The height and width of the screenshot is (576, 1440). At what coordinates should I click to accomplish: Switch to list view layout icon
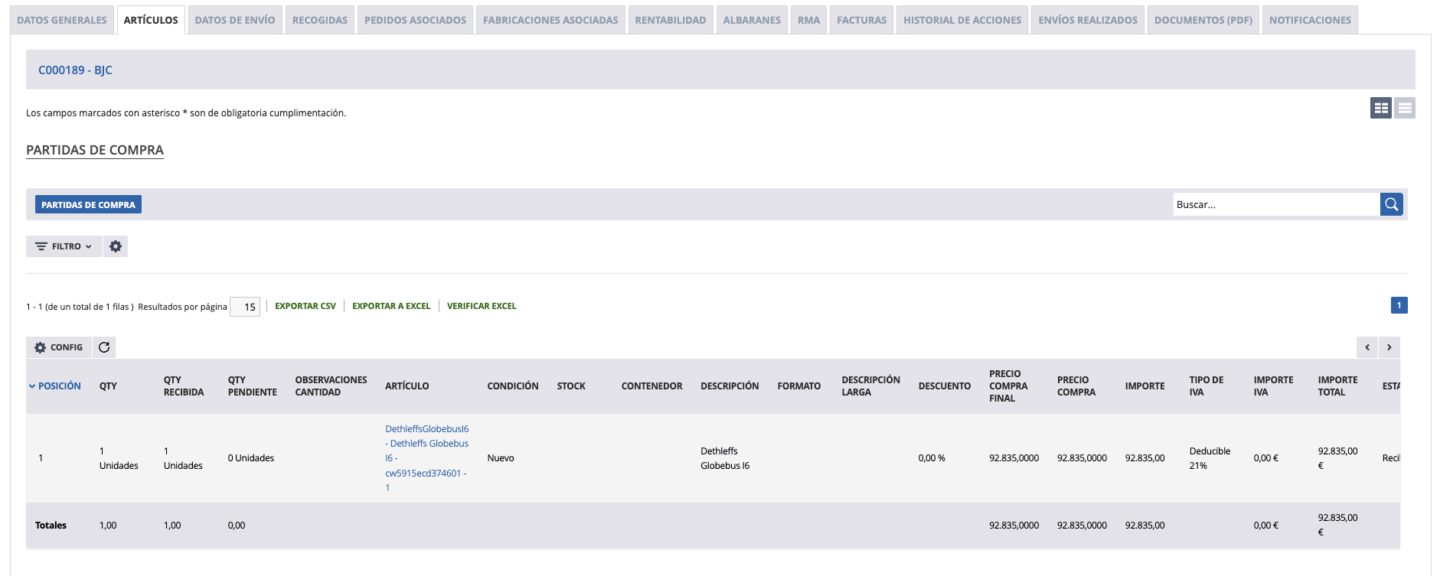point(1405,108)
